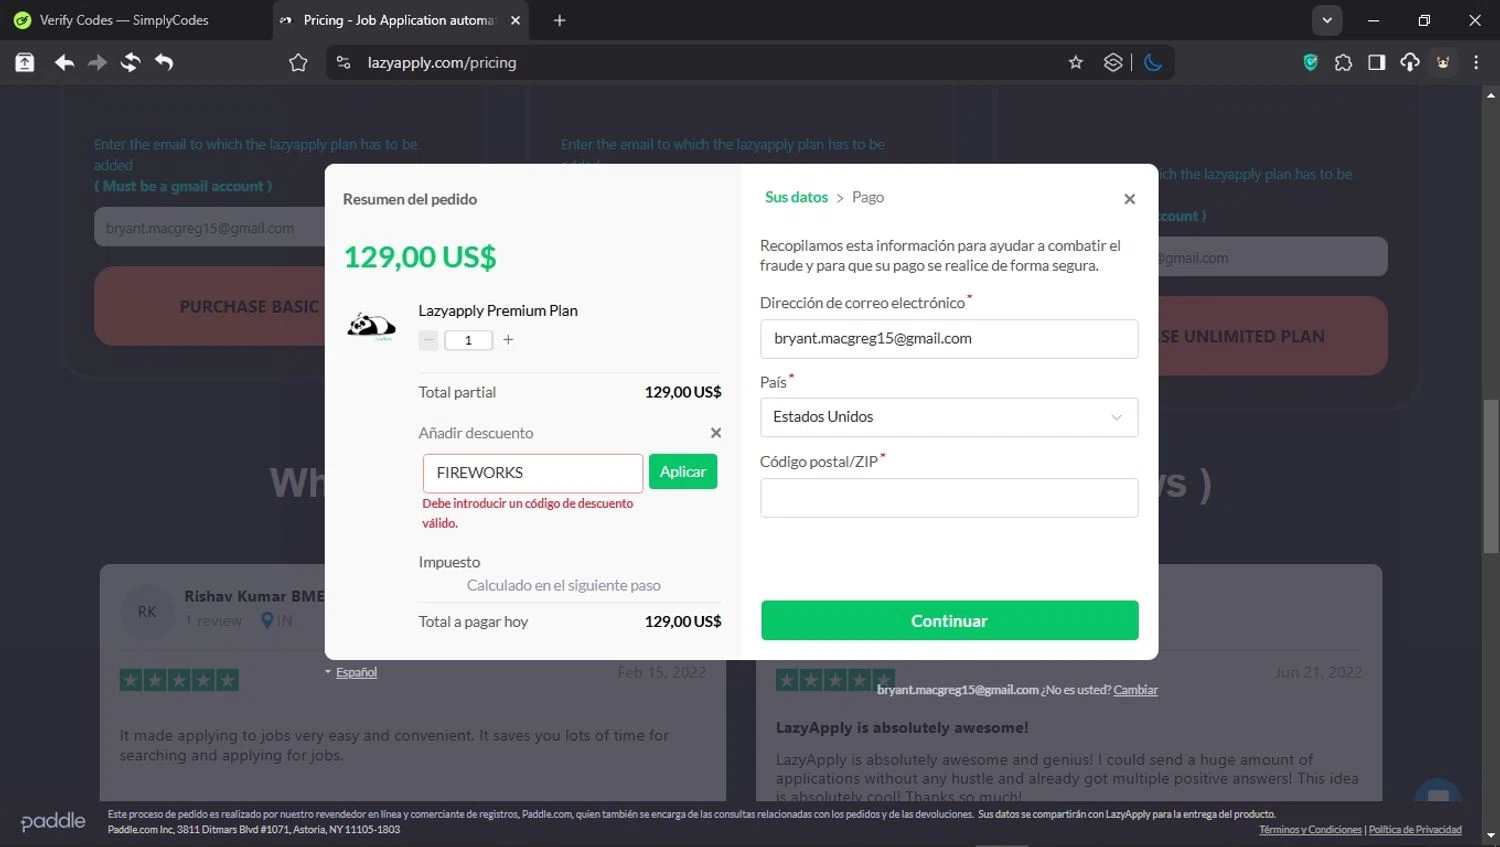The image size is (1500, 847).
Task: Open site information icon beside the URL
Action: pos(343,62)
